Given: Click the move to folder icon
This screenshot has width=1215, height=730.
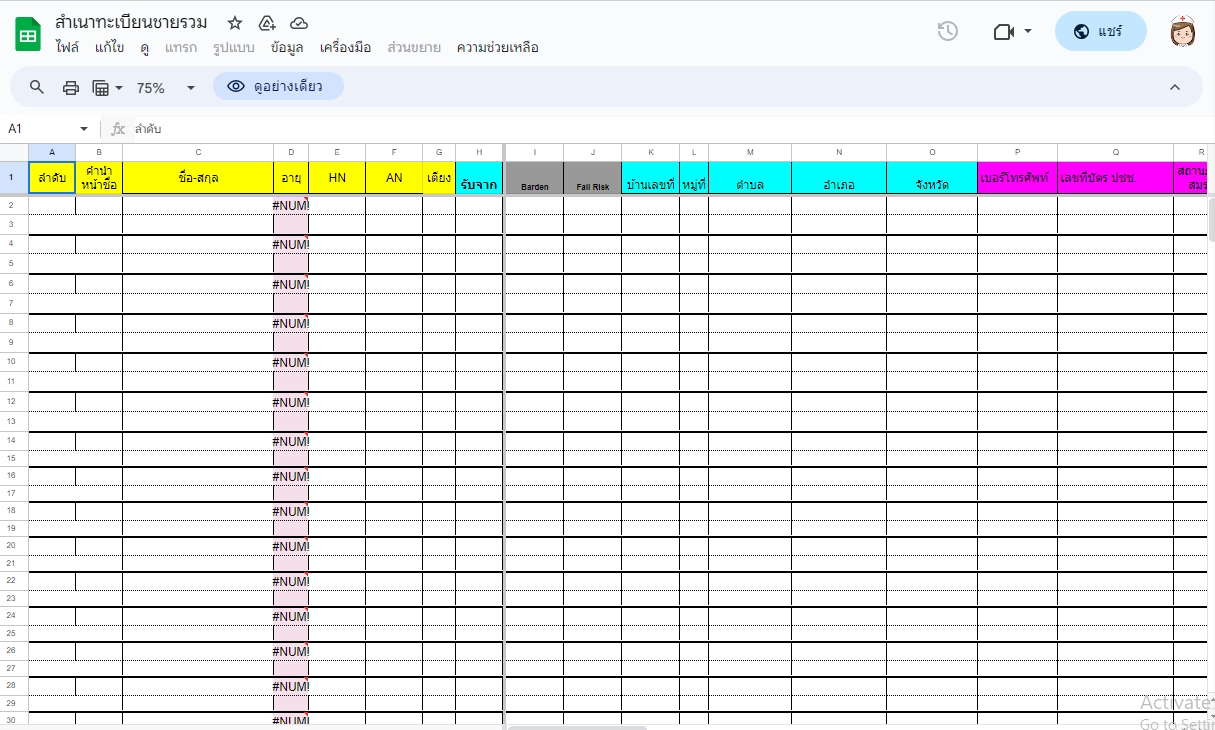Looking at the screenshot, I should coord(267,23).
